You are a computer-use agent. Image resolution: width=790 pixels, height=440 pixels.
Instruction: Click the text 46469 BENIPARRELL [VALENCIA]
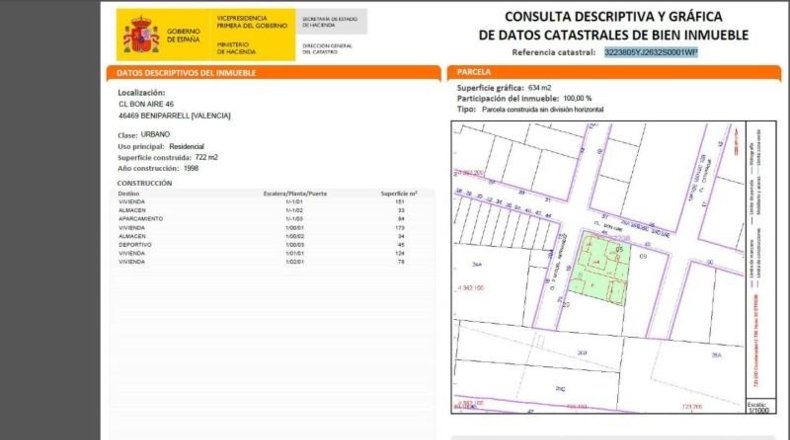click(x=174, y=116)
